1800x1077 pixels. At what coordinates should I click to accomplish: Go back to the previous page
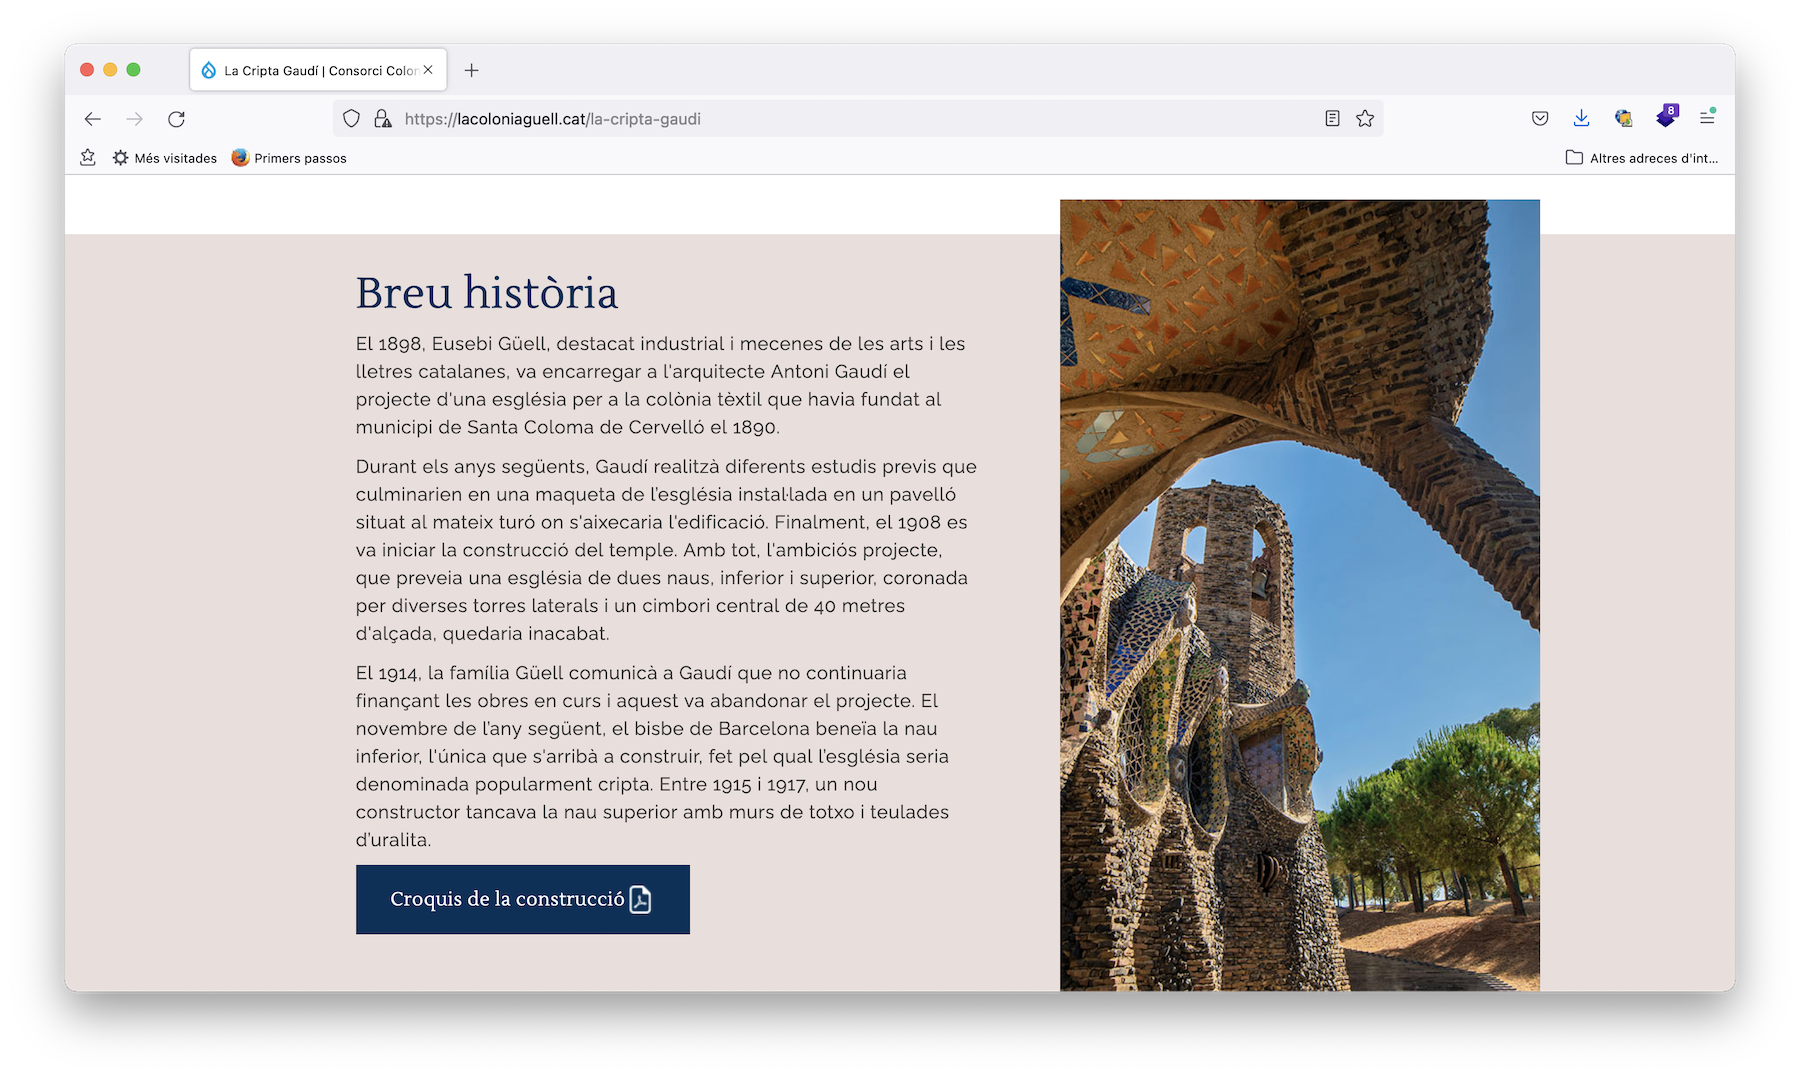point(93,119)
